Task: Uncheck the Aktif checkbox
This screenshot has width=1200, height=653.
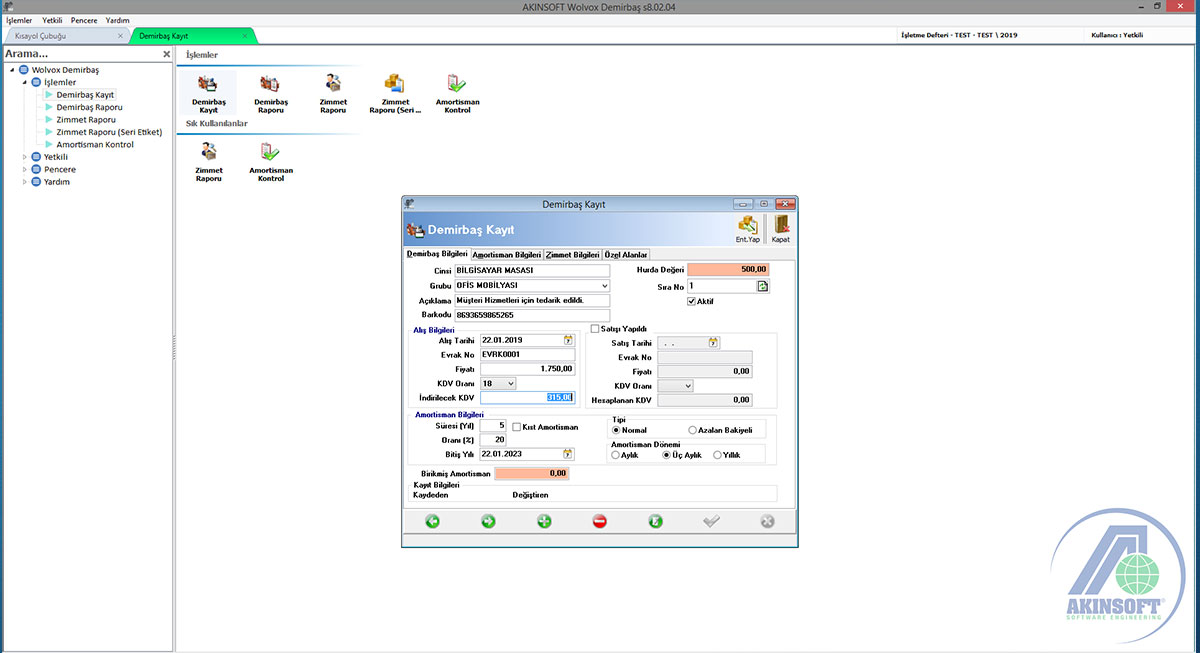Action: [x=692, y=301]
